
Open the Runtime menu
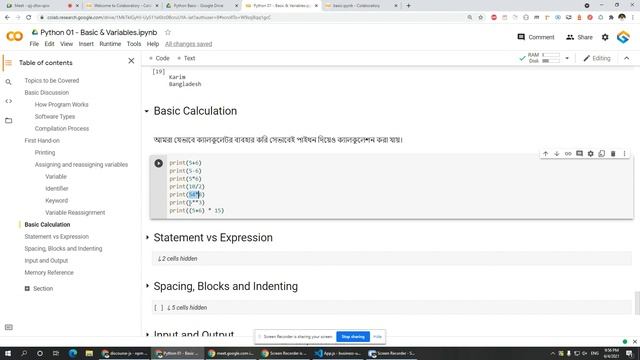pyautogui.click(x=110, y=44)
